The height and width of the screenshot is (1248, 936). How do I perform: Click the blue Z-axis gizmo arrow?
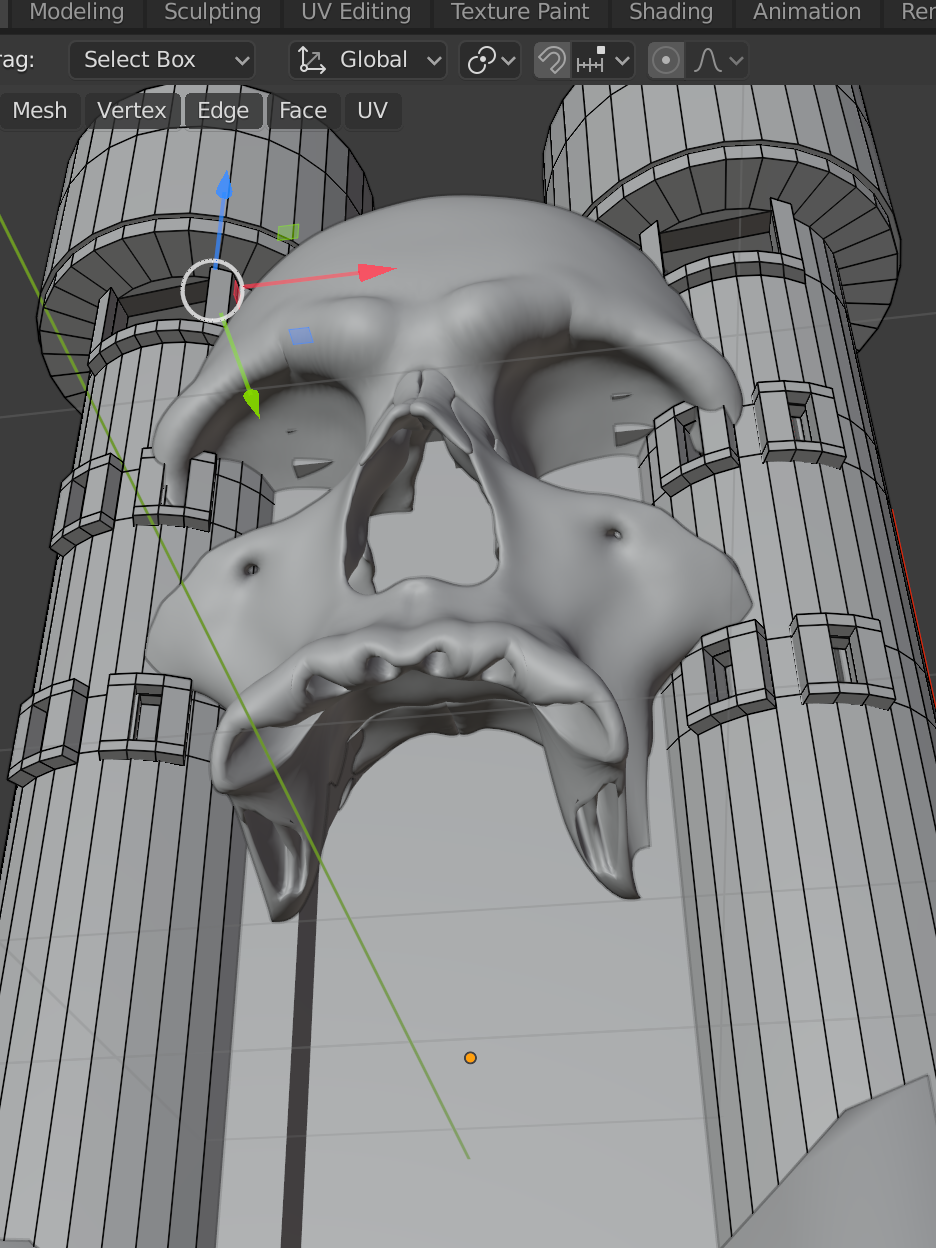[x=224, y=187]
